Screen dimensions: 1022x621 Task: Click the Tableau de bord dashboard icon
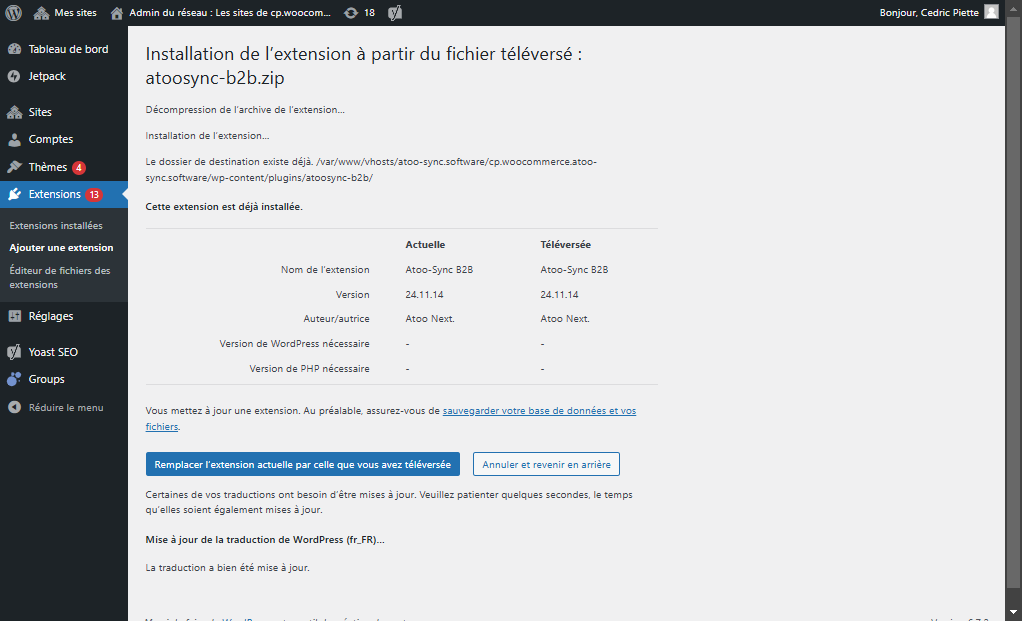(14, 49)
